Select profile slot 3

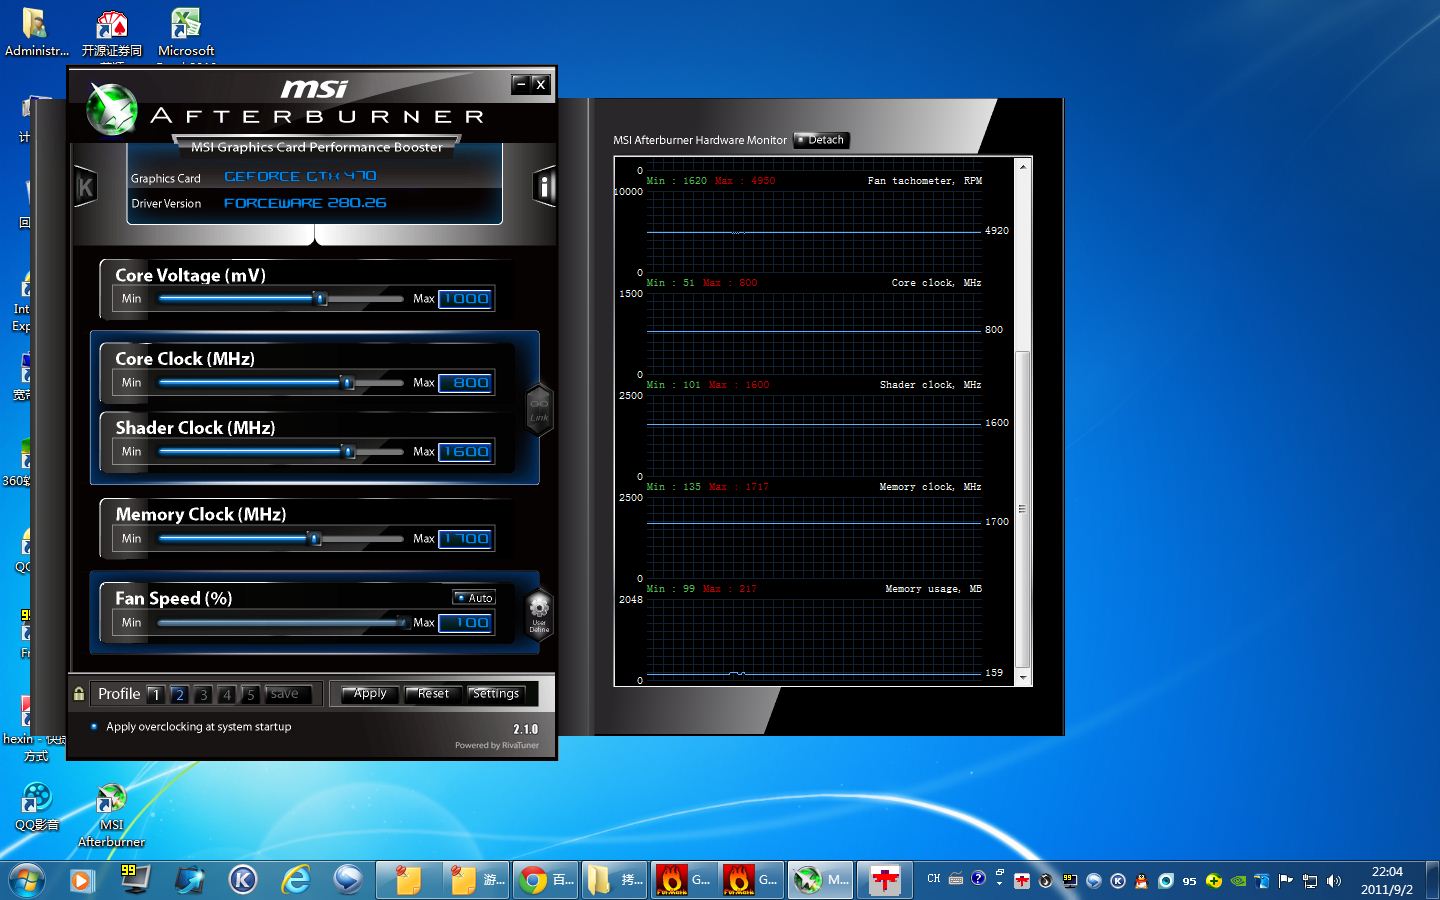click(x=203, y=694)
